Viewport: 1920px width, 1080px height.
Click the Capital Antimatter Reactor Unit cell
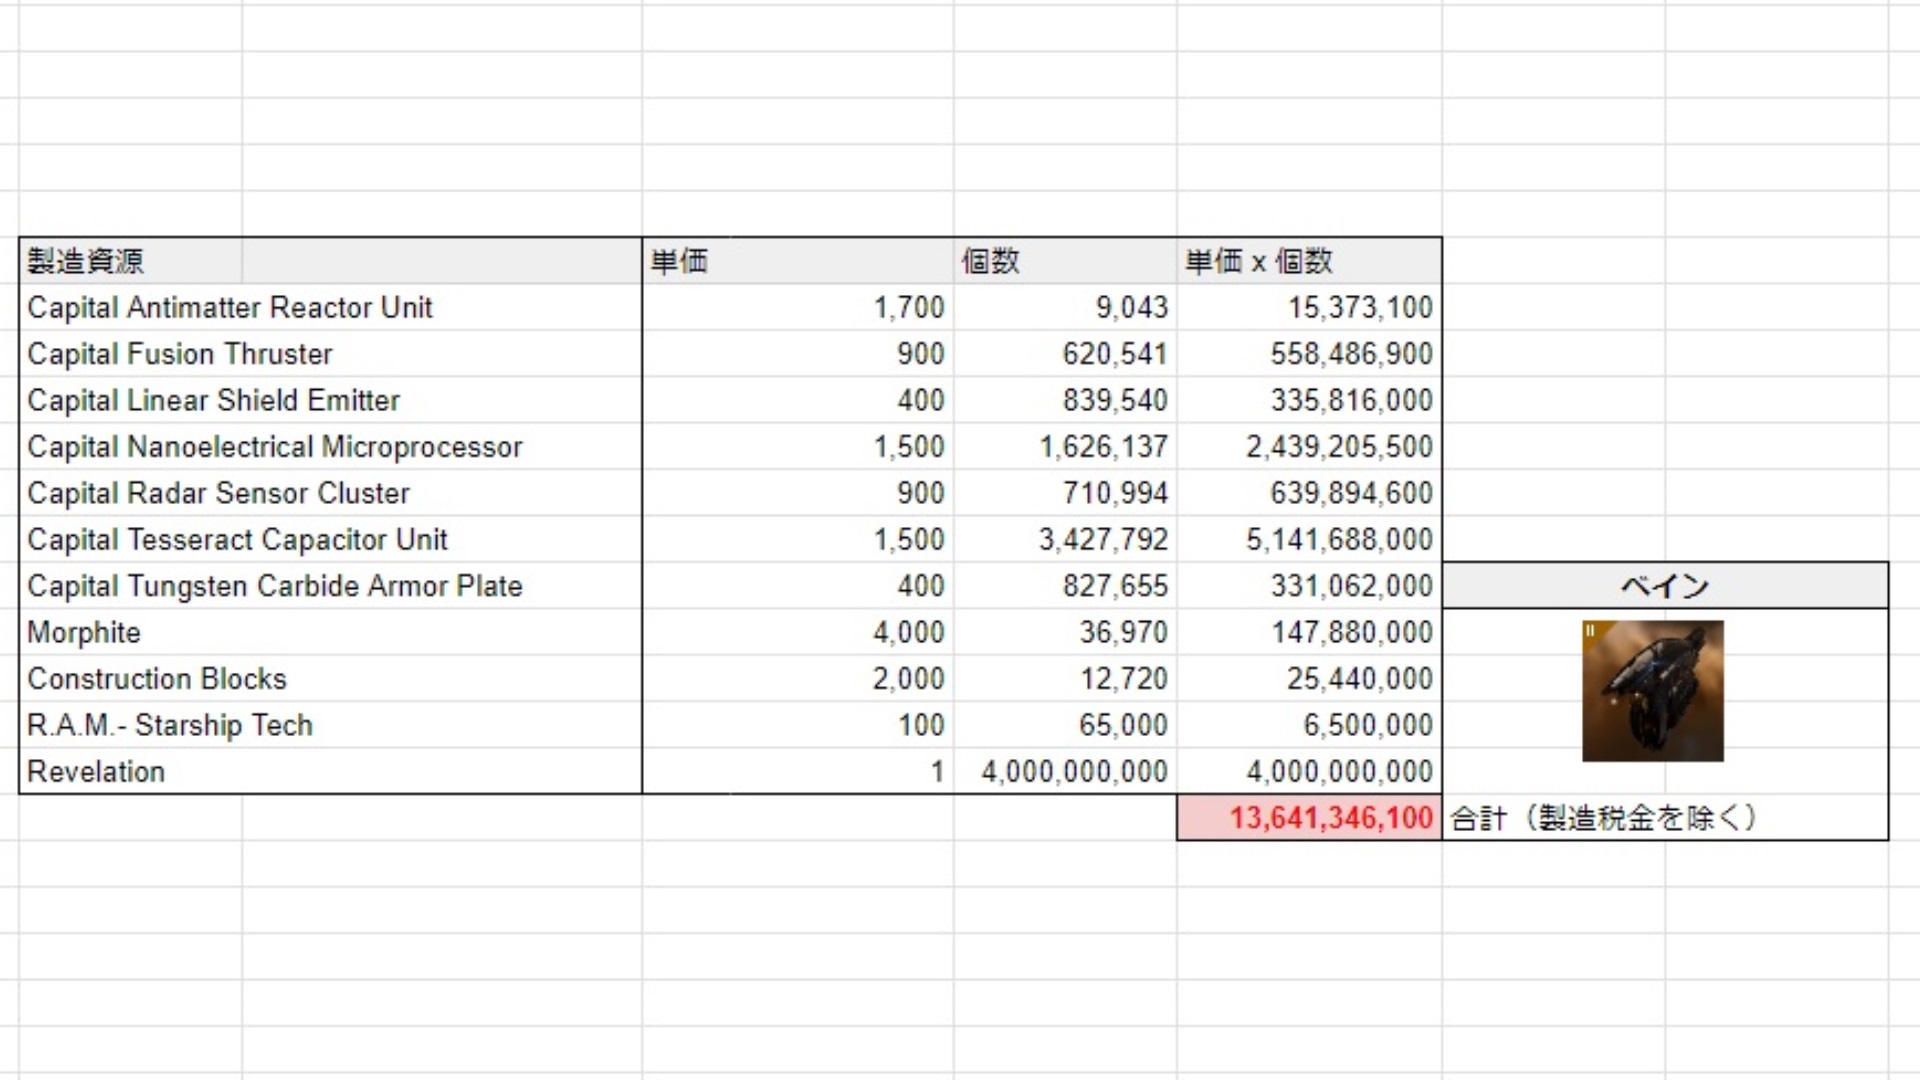click(330, 308)
